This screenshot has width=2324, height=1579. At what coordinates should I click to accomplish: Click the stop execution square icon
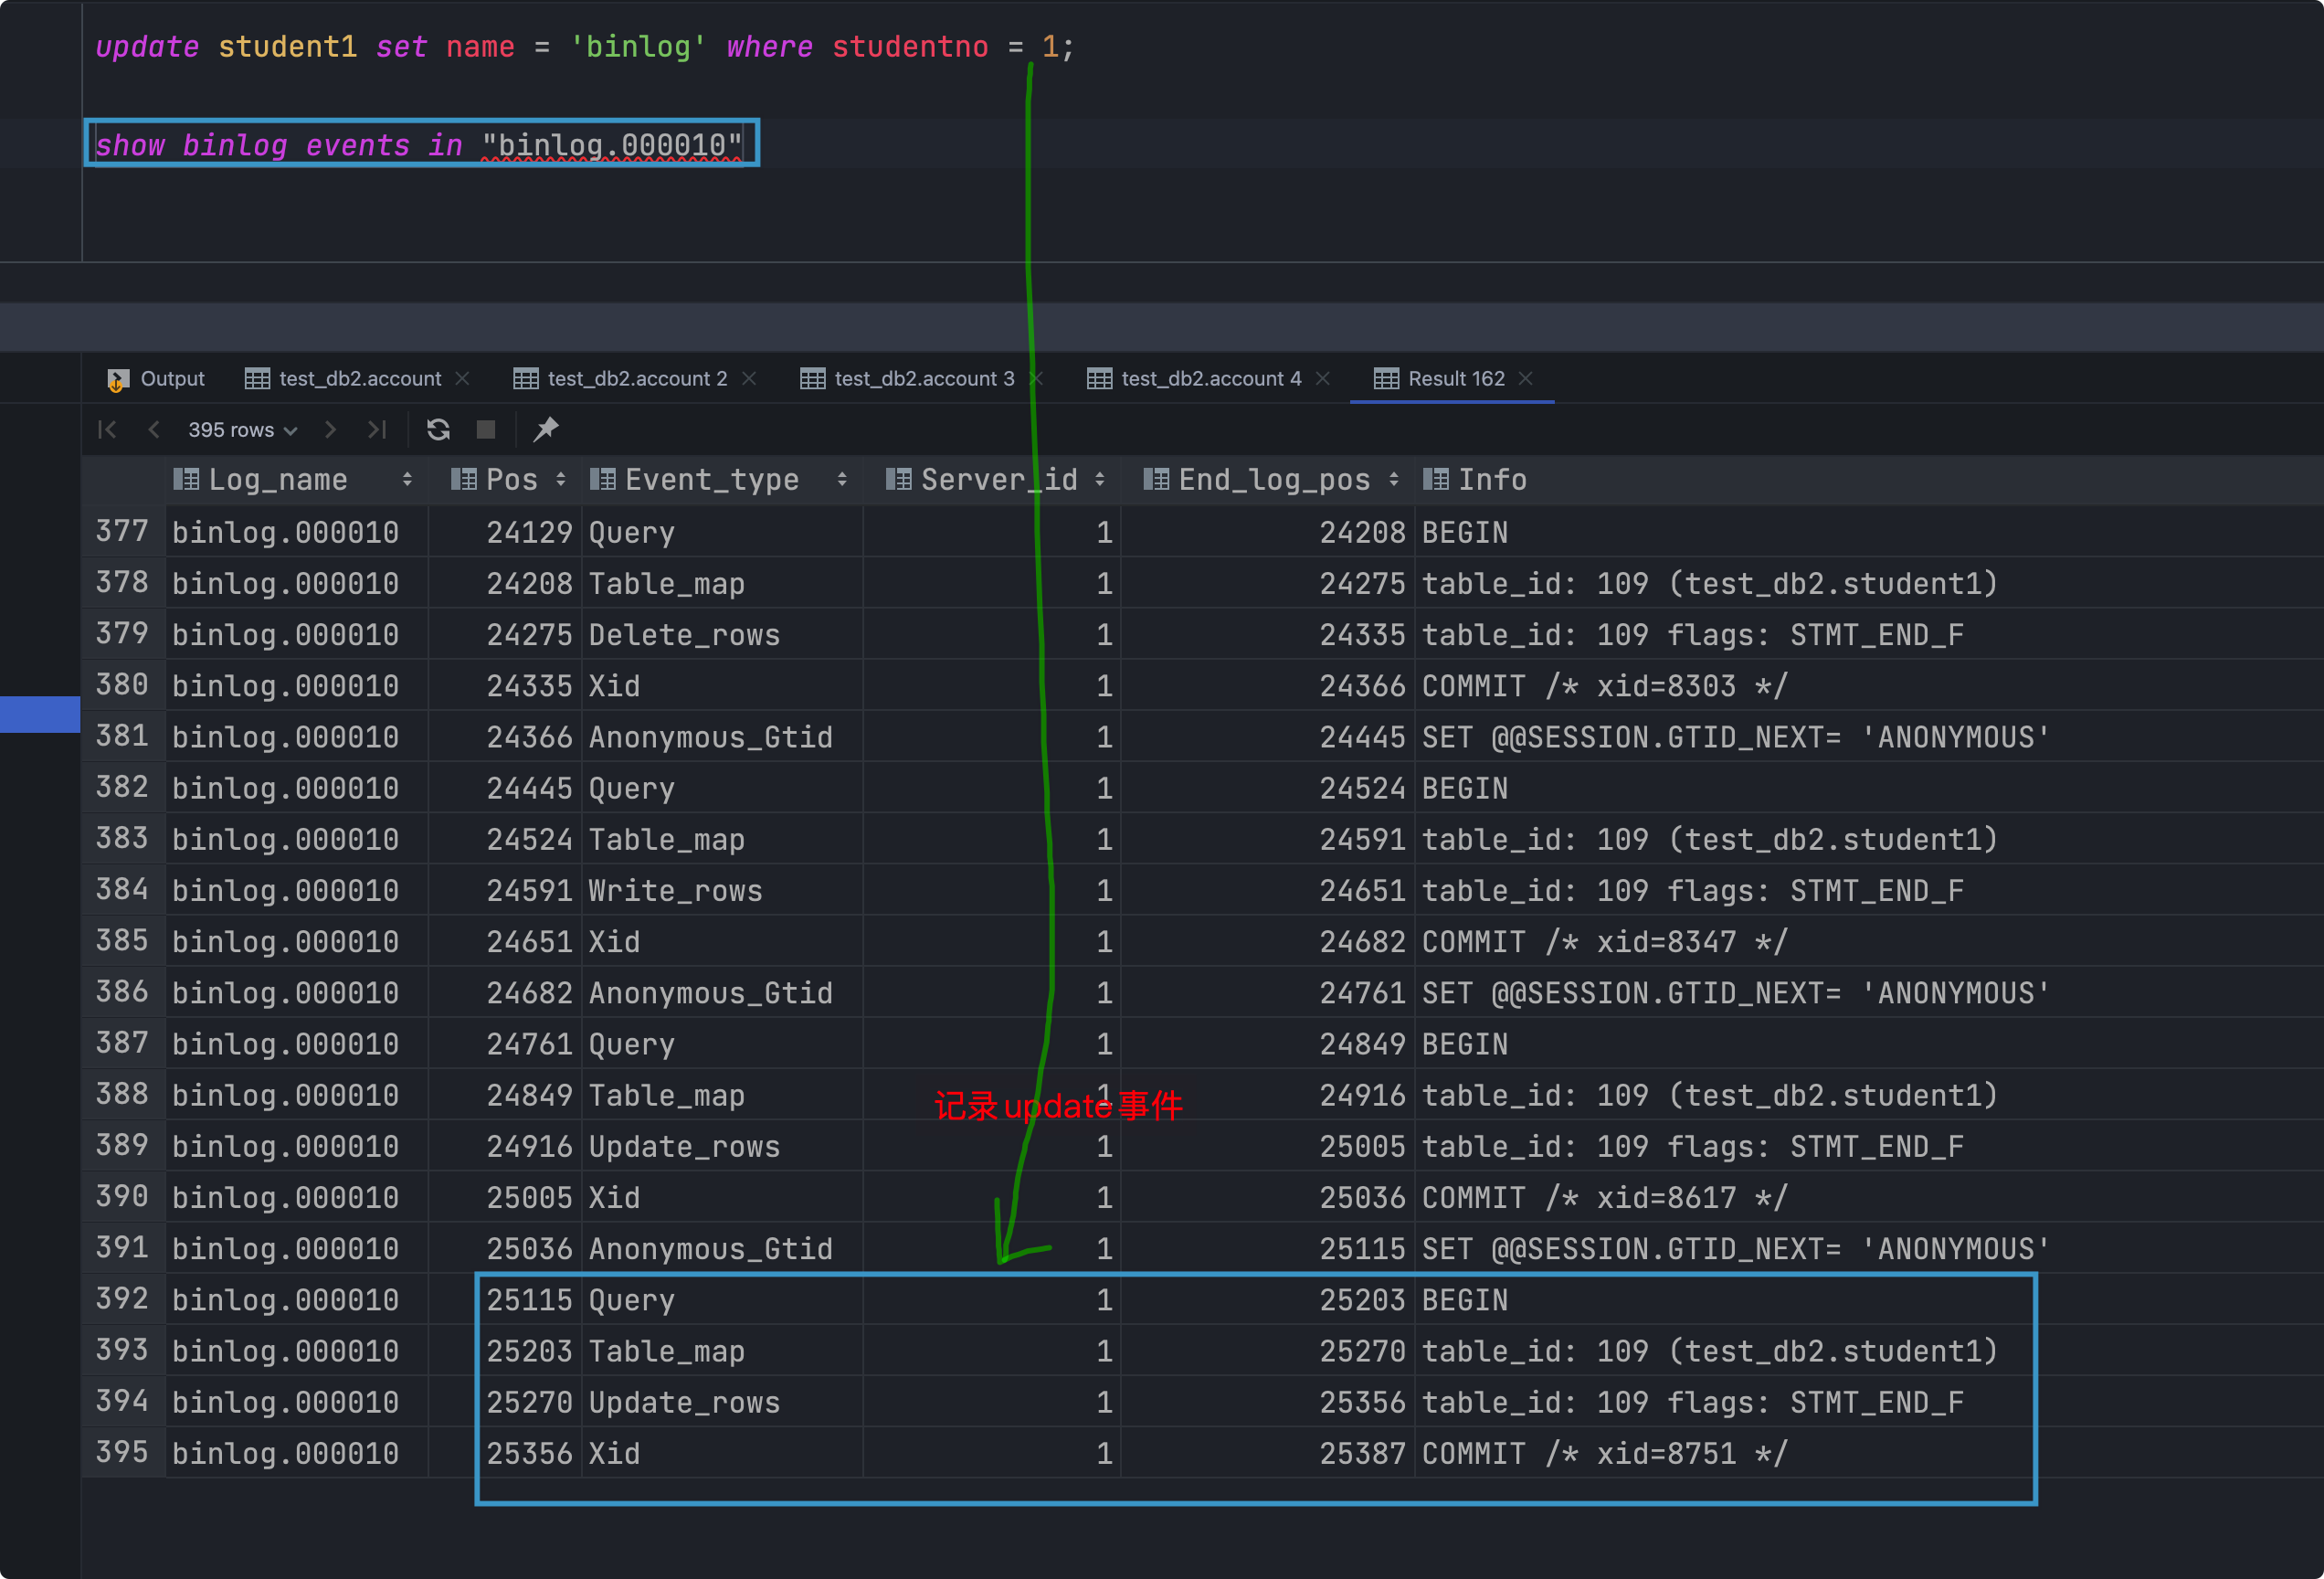[486, 430]
